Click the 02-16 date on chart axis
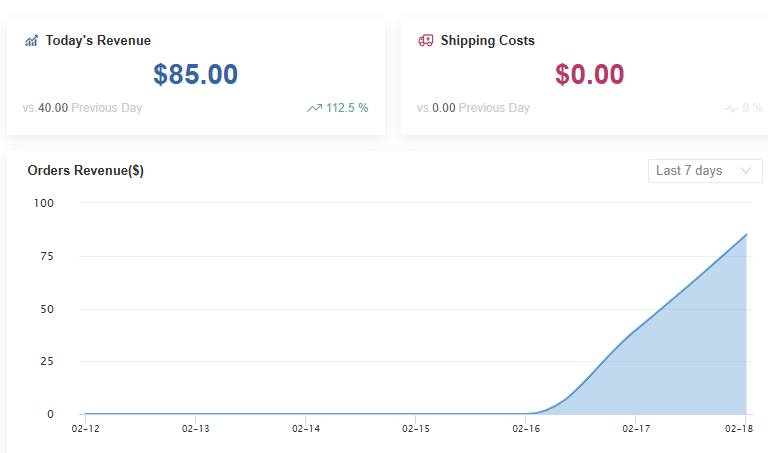 tap(526, 428)
